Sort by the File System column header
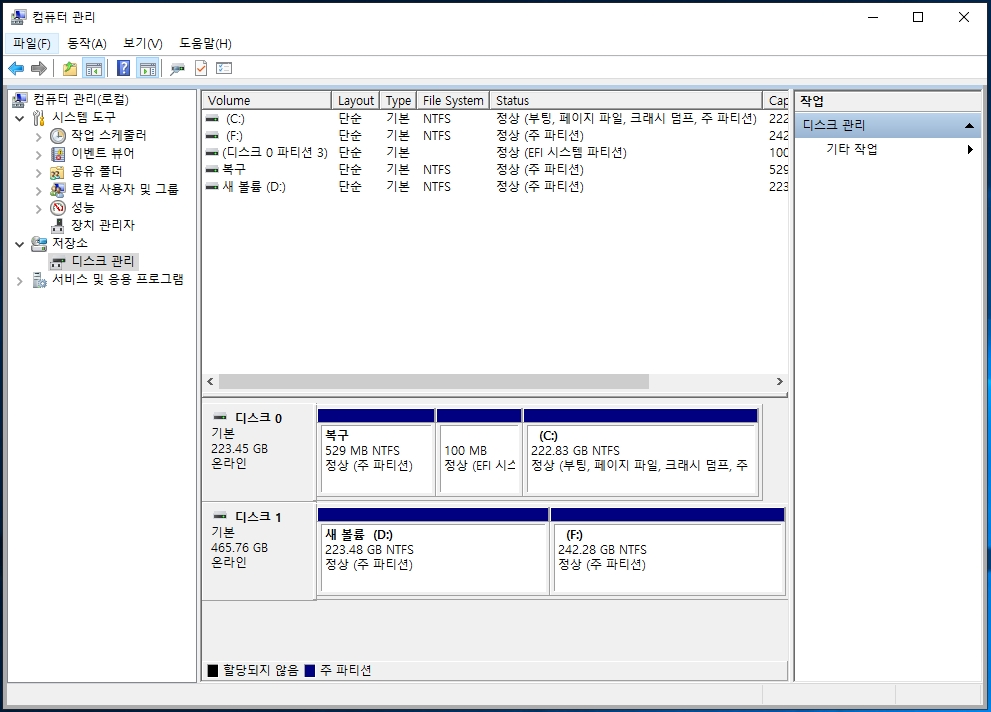 point(453,100)
